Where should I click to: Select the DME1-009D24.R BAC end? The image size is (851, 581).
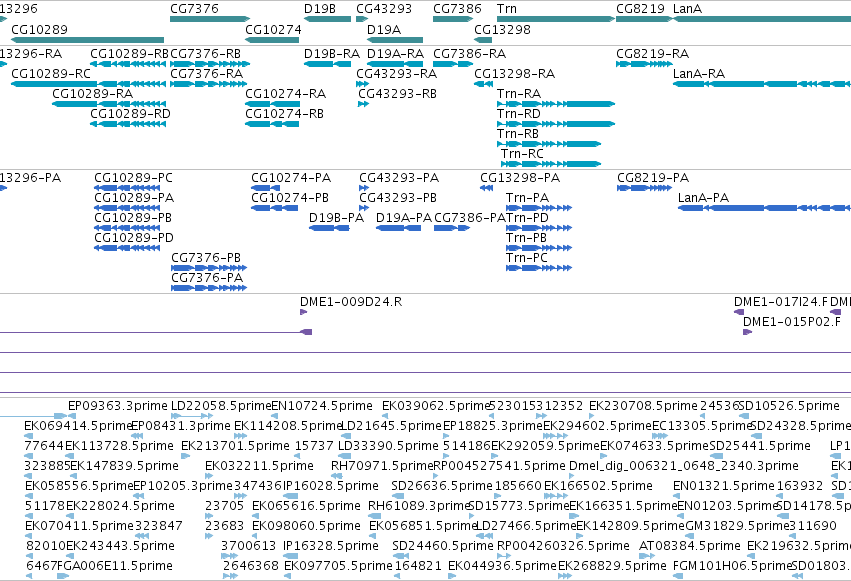click(303, 312)
